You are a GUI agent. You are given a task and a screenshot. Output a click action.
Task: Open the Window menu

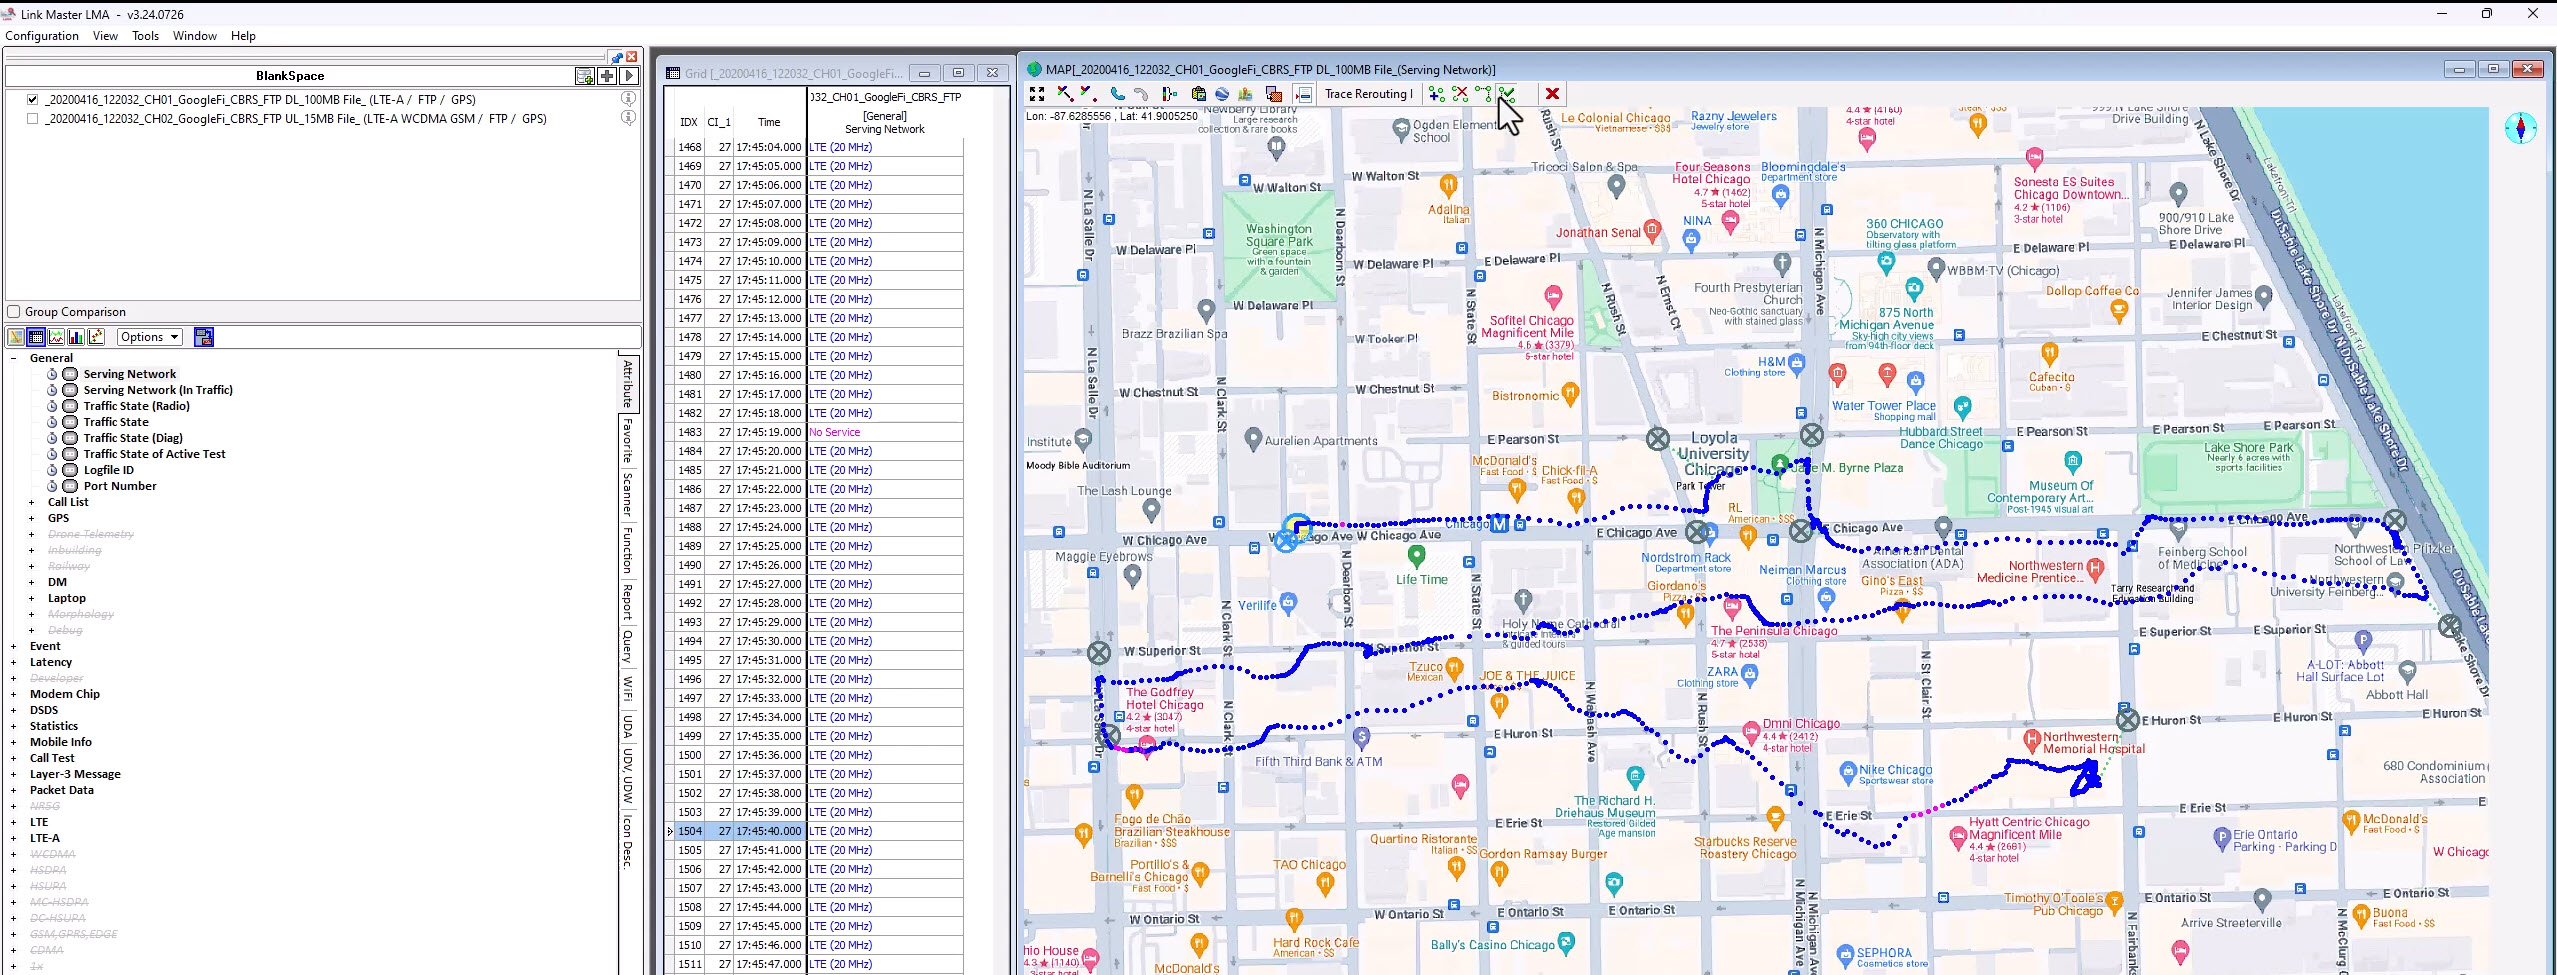tap(194, 36)
